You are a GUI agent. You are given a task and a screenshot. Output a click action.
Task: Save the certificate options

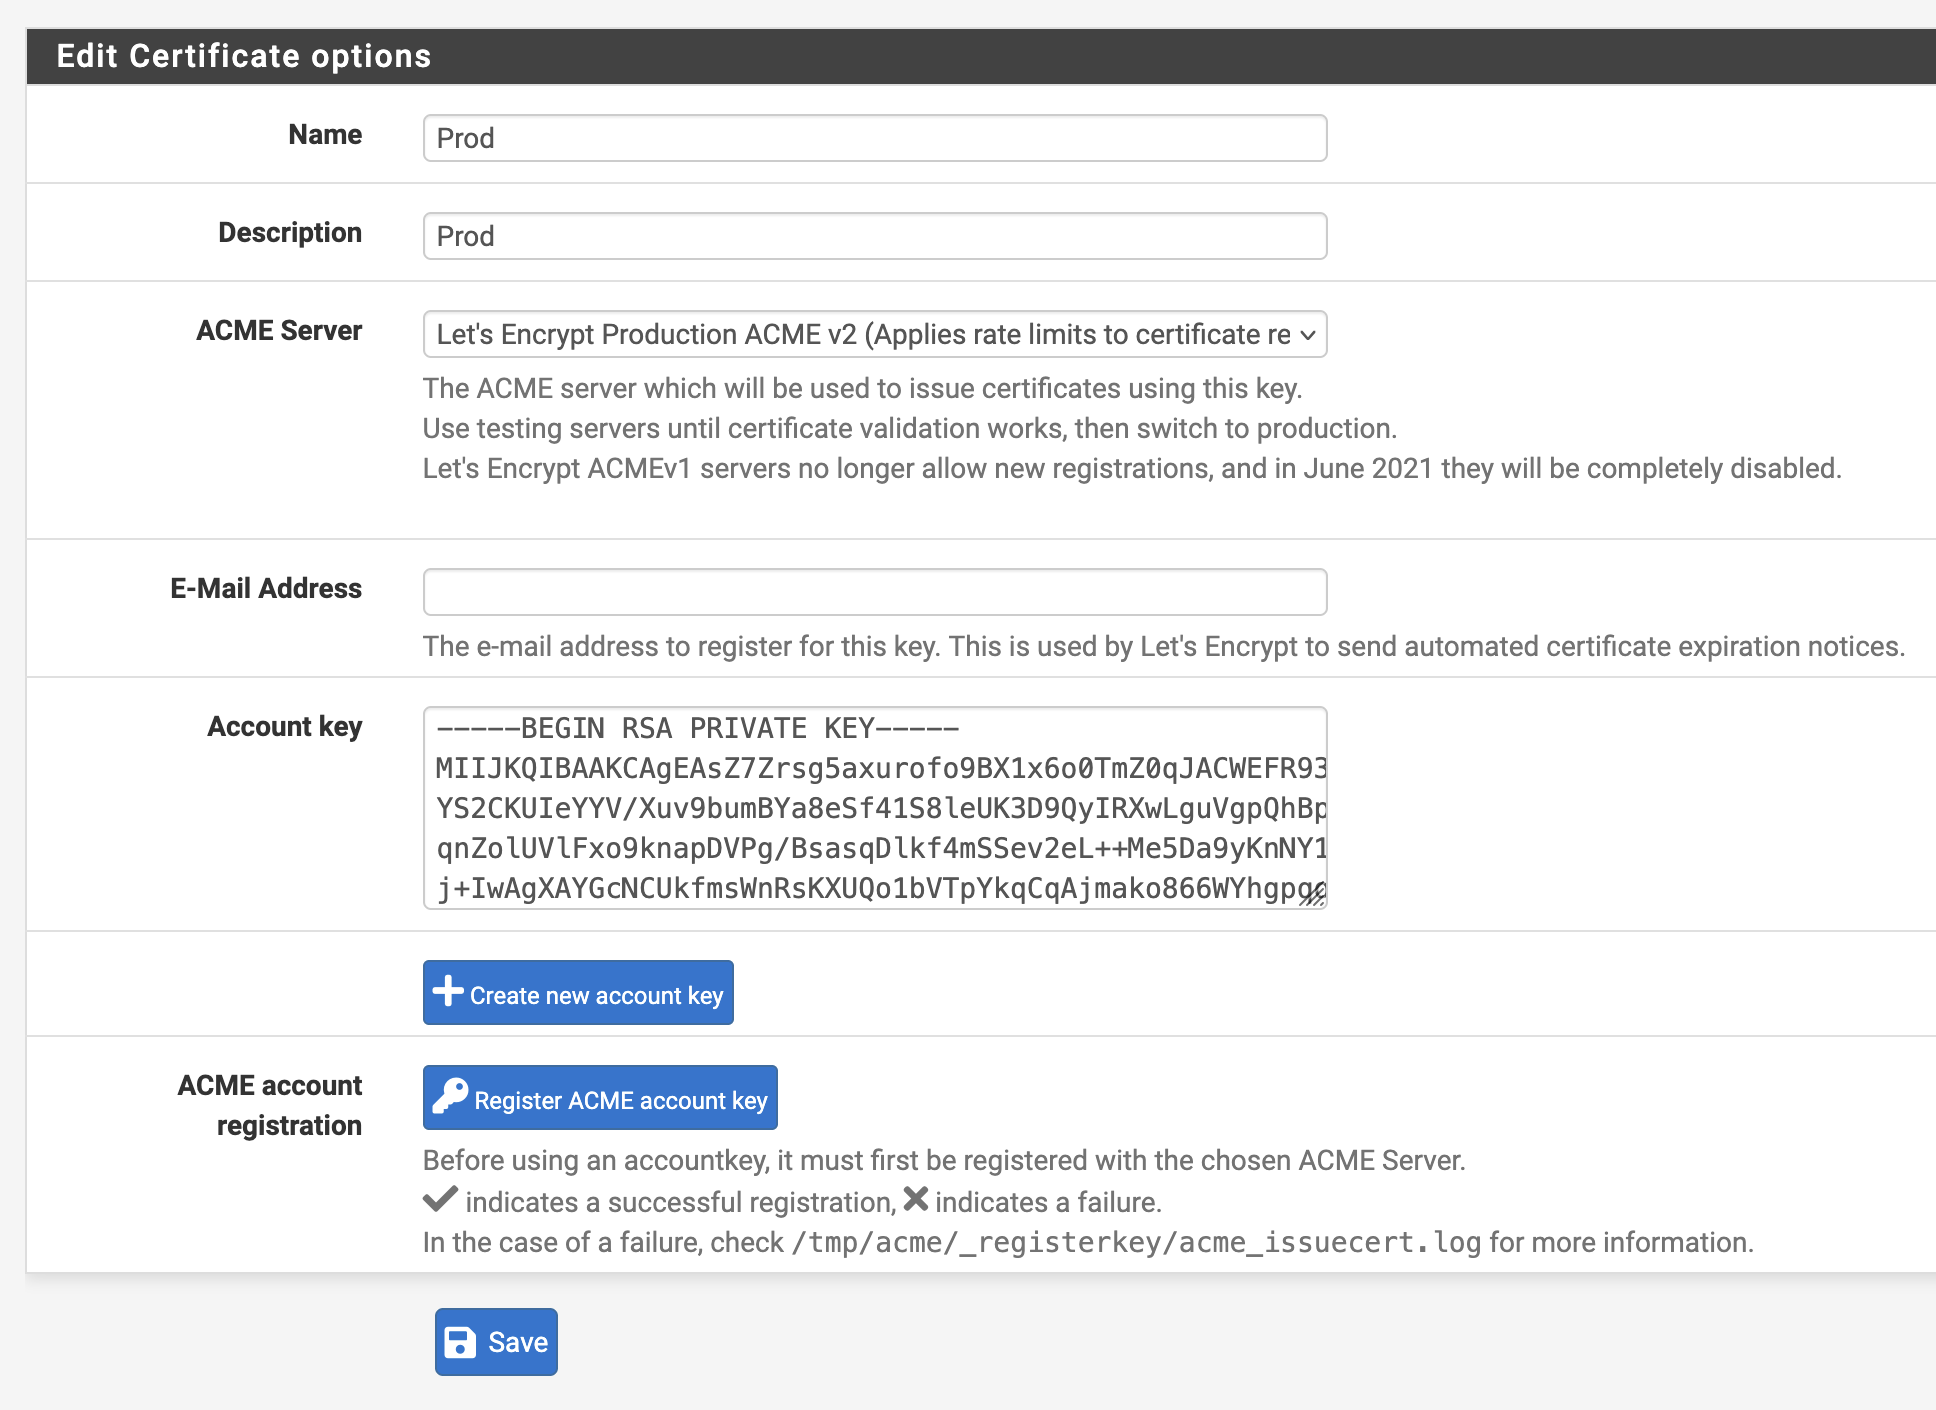(496, 1342)
